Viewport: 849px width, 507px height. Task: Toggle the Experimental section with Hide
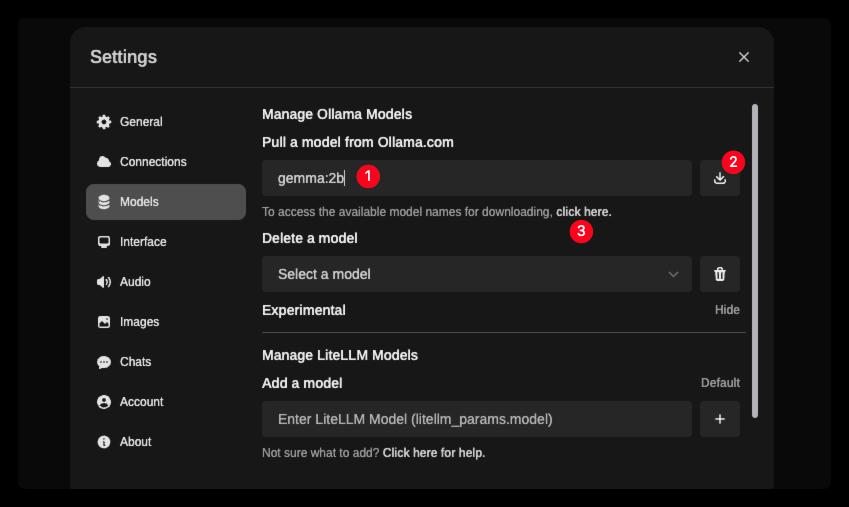(x=727, y=310)
